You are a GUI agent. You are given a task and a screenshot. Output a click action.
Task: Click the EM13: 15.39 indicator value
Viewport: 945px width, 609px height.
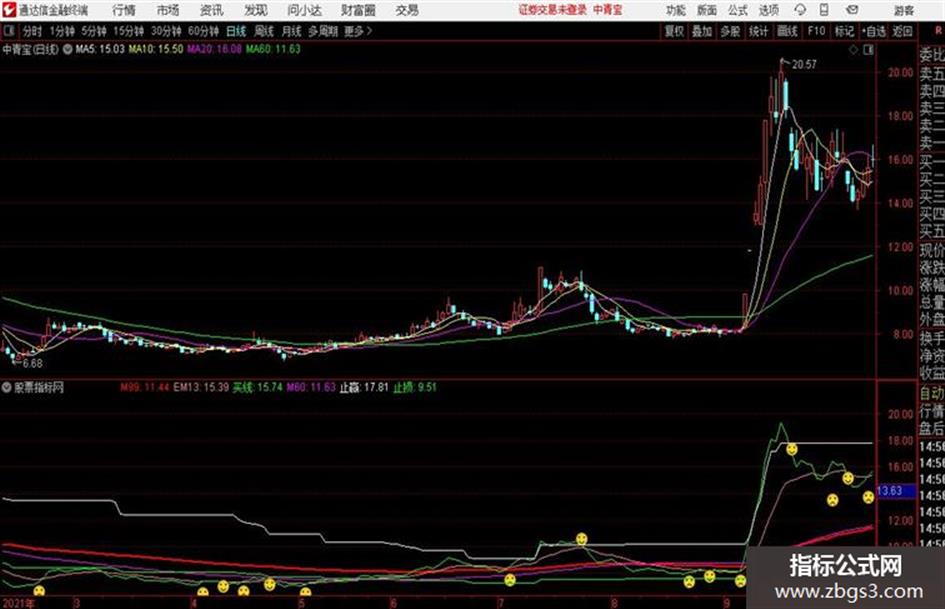[x=201, y=387]
